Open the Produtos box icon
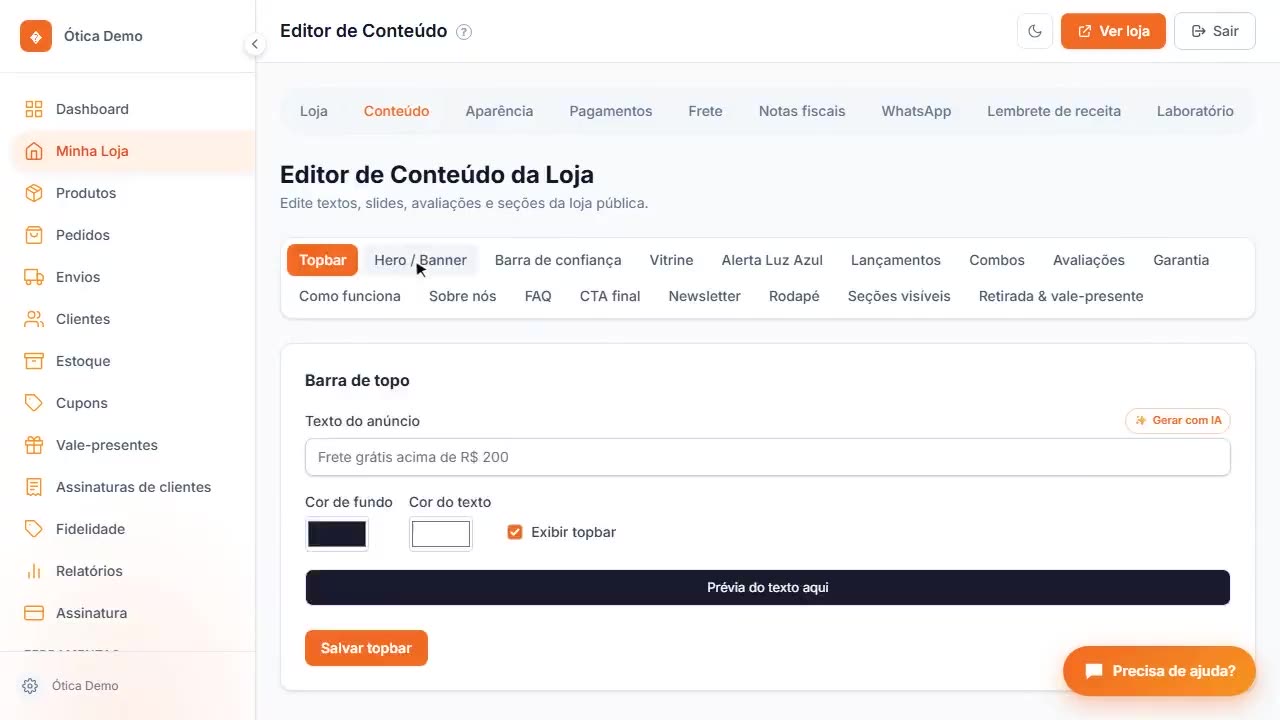This screenshot has height=720, width=1280. pyautogui.click(x=34, y=193)
